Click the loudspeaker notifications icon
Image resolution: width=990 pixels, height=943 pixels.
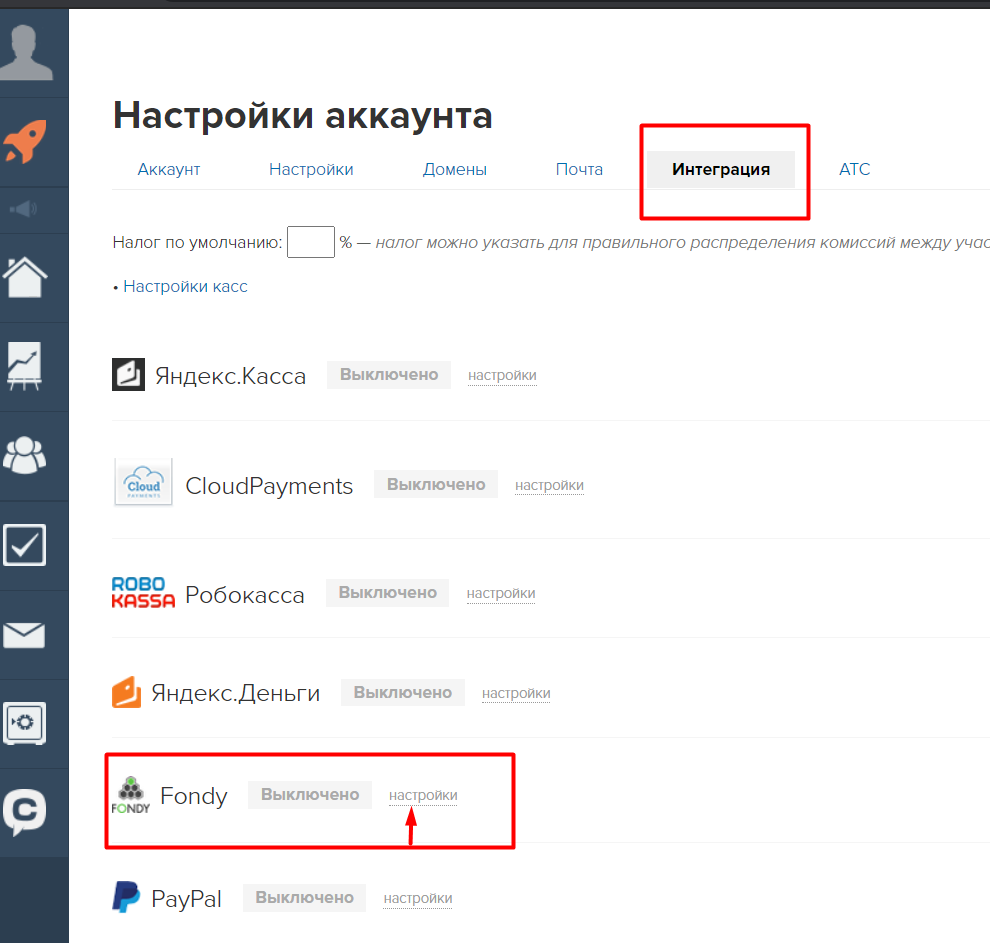point(24,209)
